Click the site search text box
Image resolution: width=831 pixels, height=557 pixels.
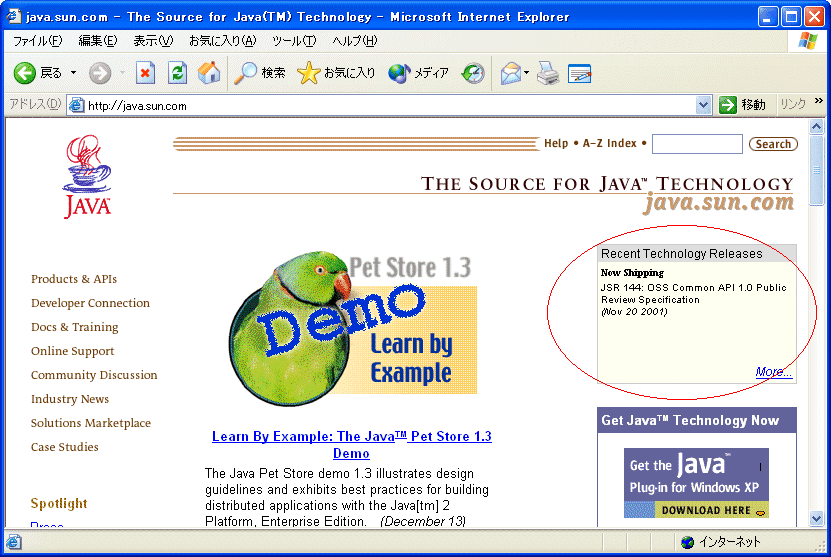coord(697,144)
